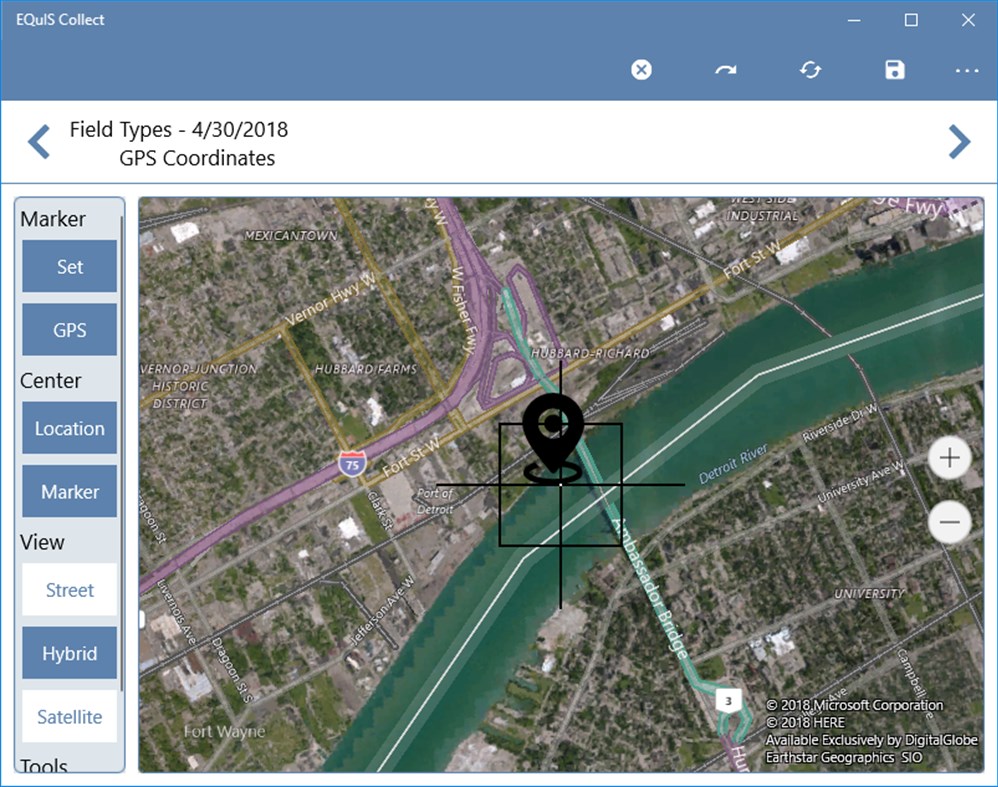Click the Field Types - 4/30/2018 title
Image resolution: width=998 pixels, height=787 pixels.
tap(179, 129)
